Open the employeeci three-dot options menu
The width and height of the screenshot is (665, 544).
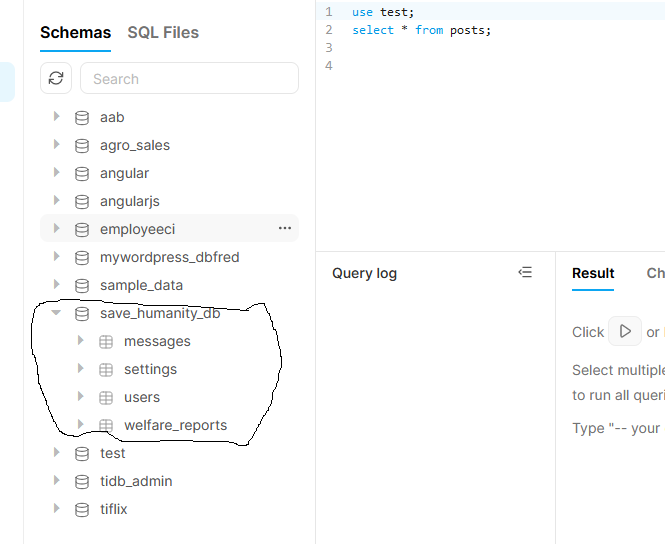[x=285, y=229]
